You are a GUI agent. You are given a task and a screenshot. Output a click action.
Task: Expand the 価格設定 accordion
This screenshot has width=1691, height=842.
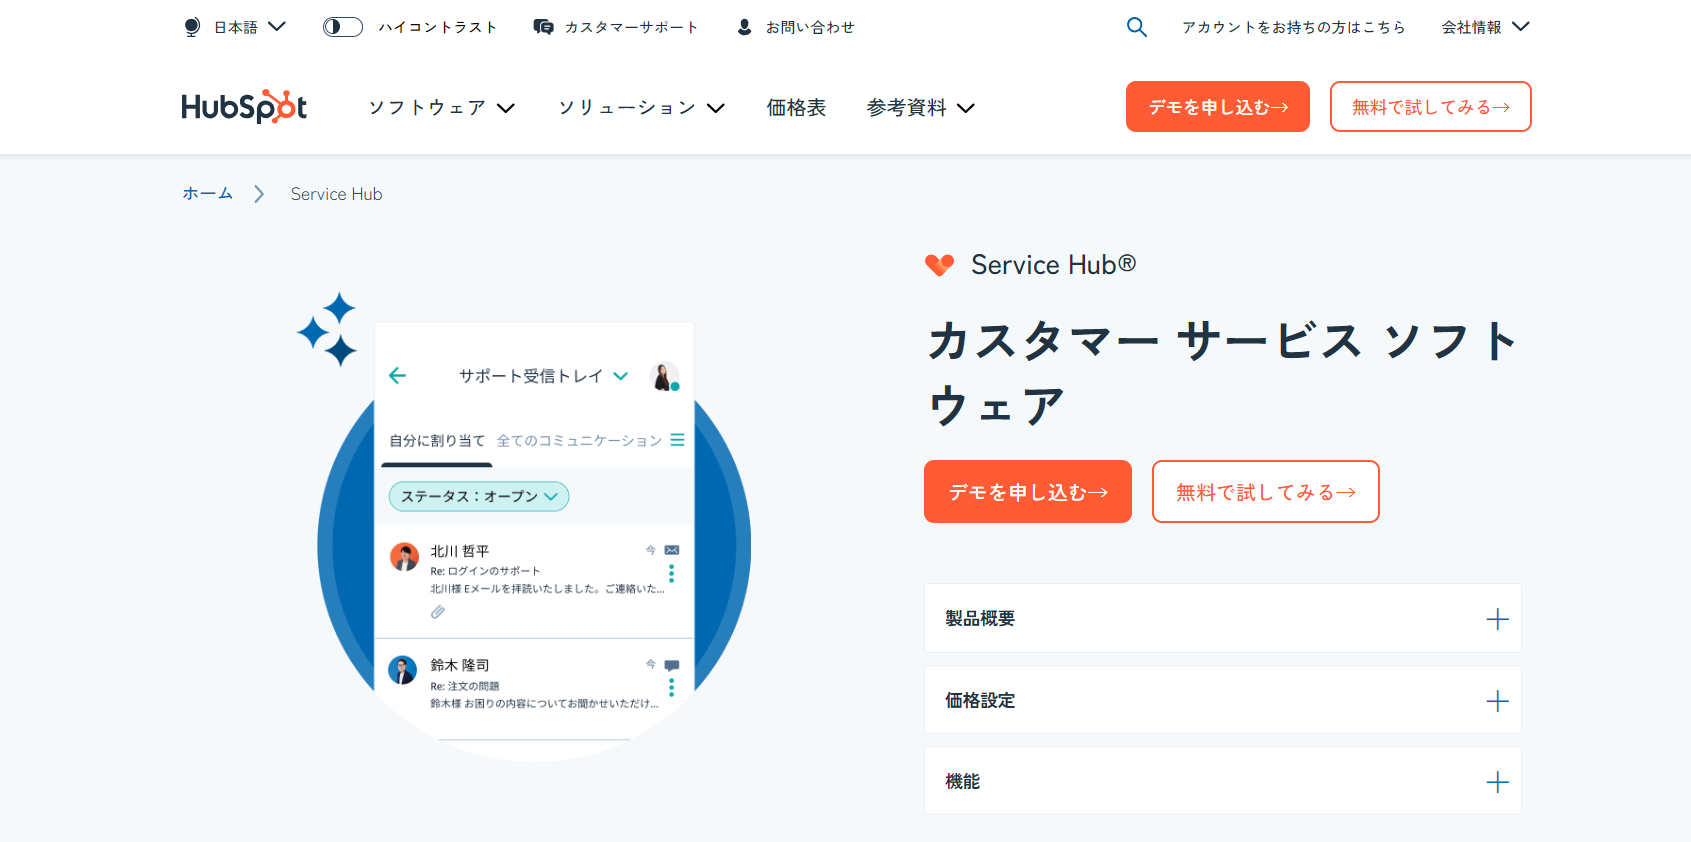click(1223, 700)
